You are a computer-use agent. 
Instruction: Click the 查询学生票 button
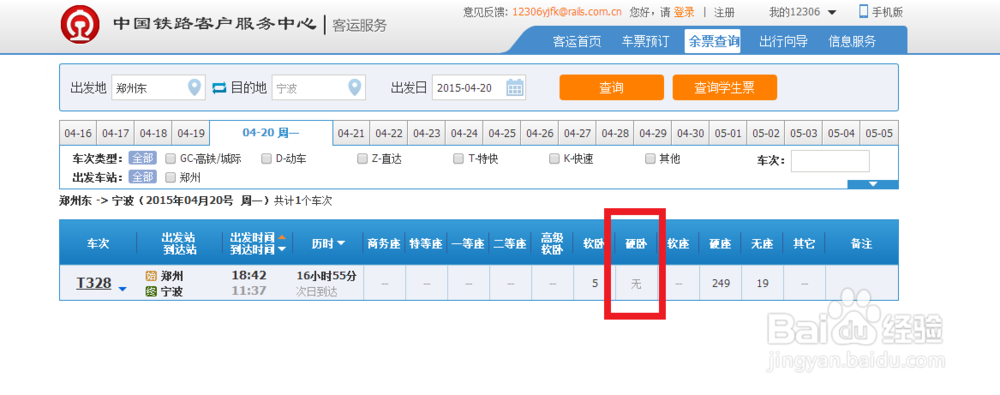pos(724,87)
